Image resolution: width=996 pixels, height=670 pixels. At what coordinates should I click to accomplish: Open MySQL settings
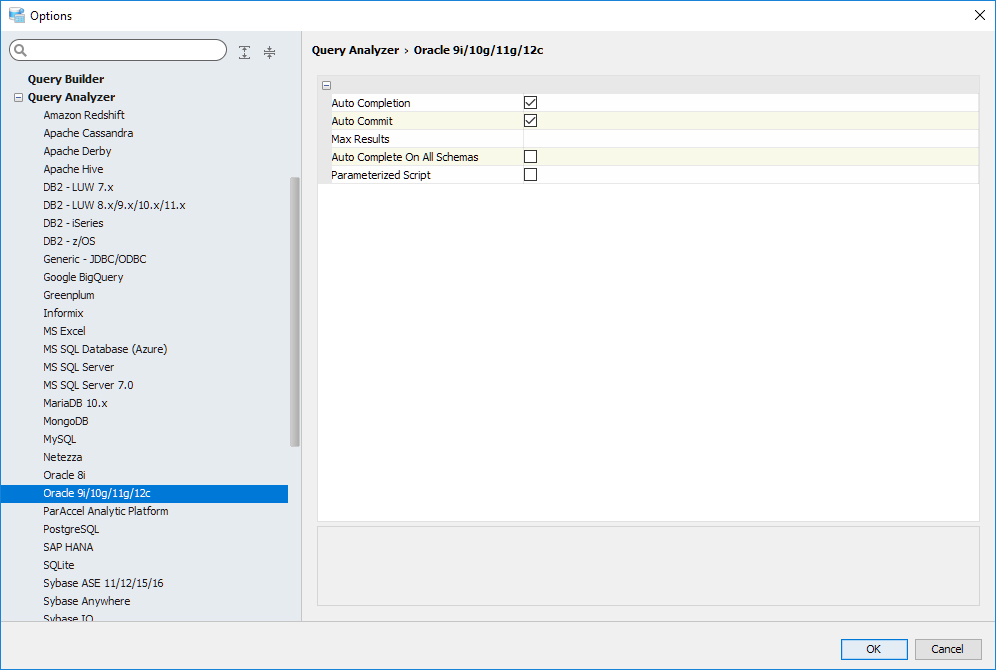pos(60,439)
